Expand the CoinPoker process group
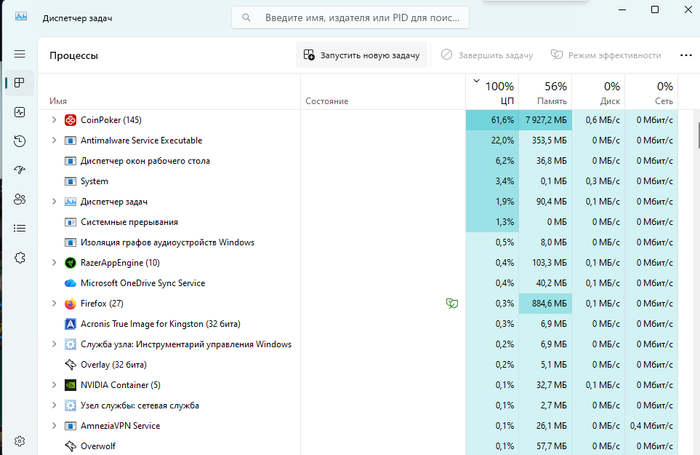700x455 pixels. 54,120
